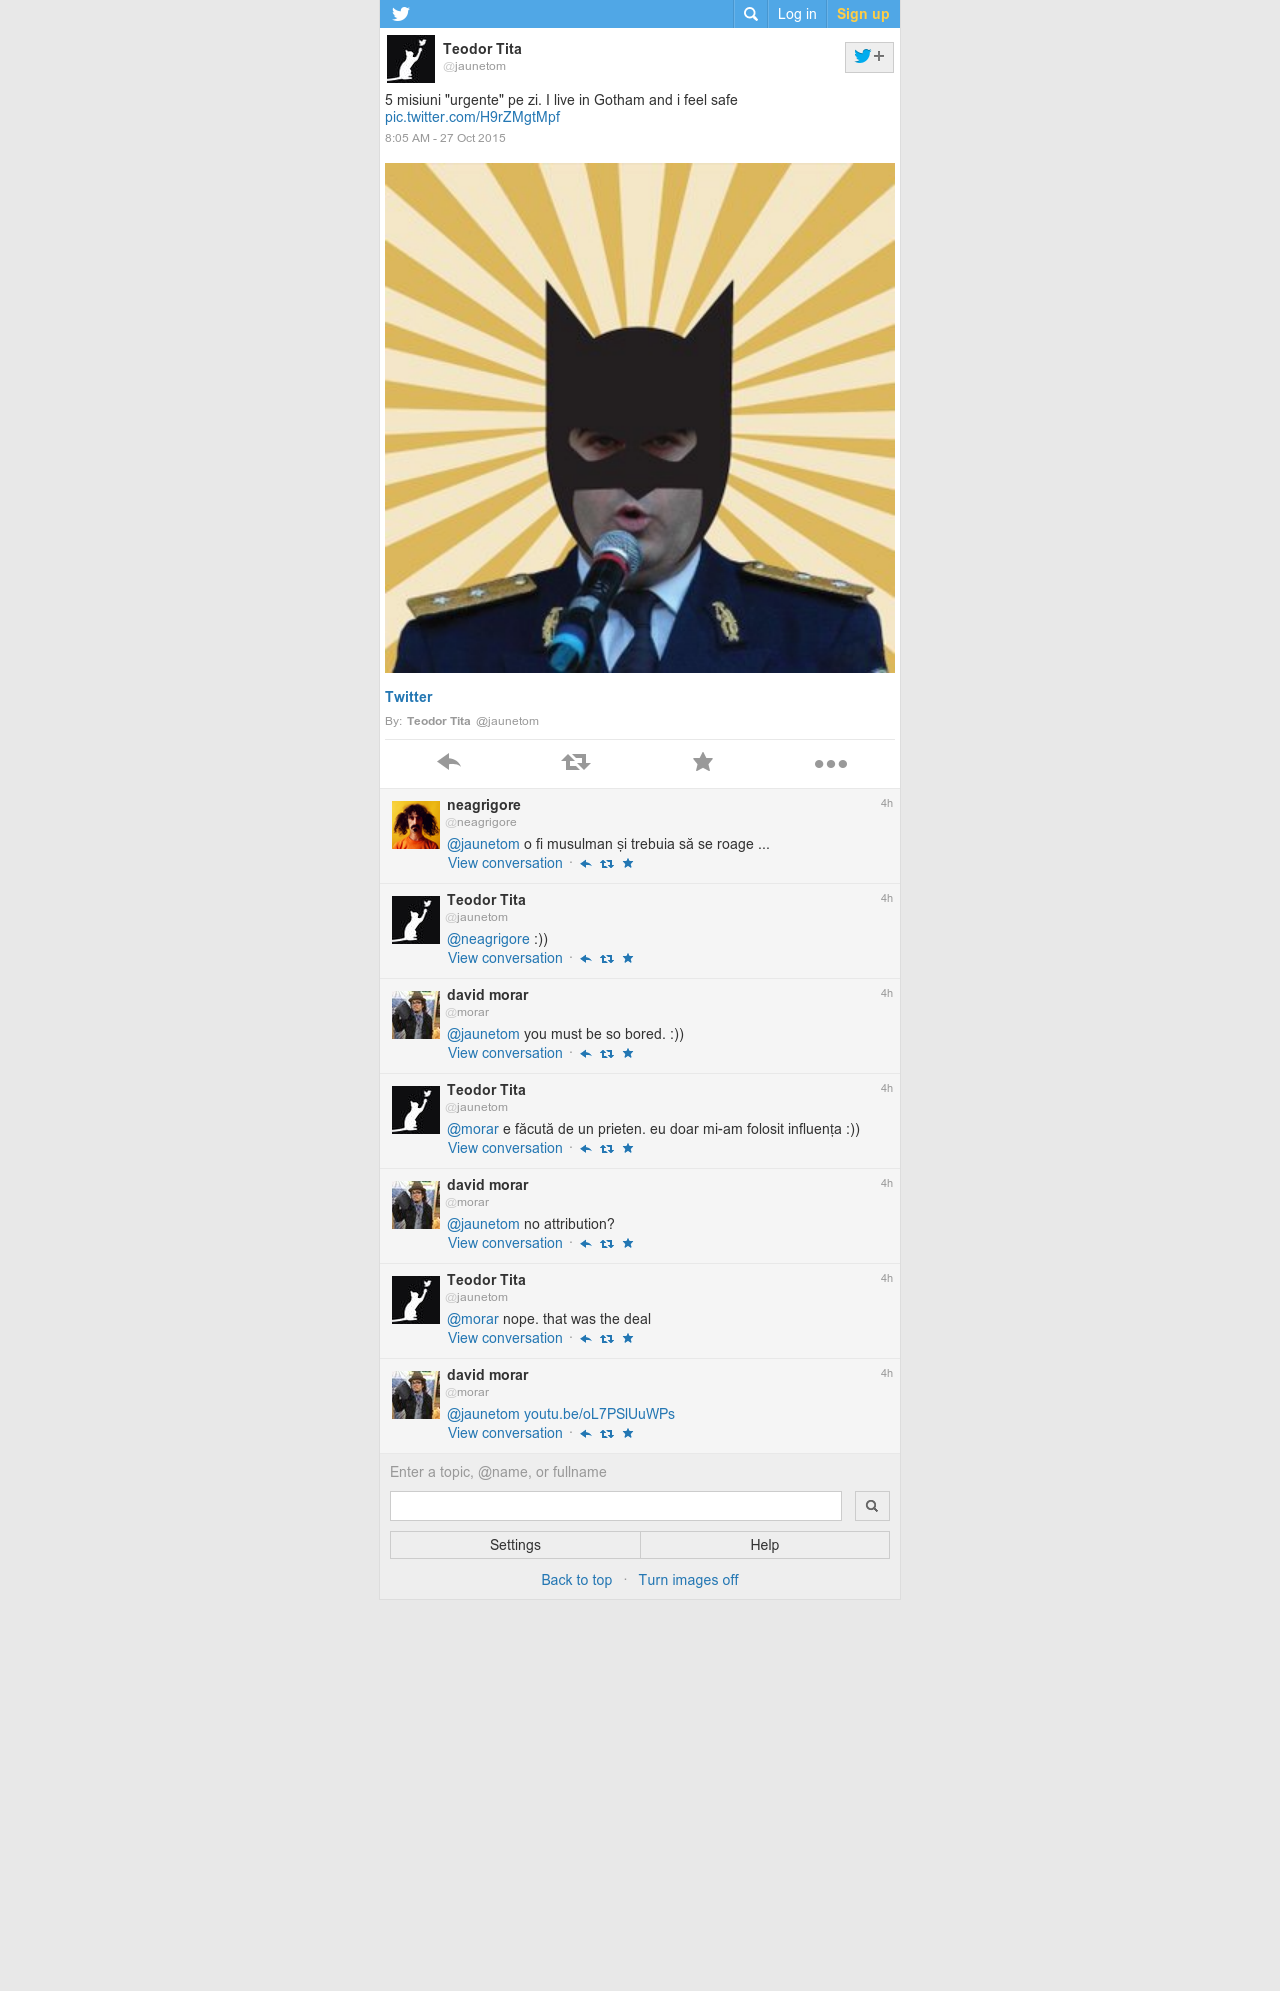
Task: Favorite the 'făcută de un prieten' tweet
Action: tap(628, 1148)
